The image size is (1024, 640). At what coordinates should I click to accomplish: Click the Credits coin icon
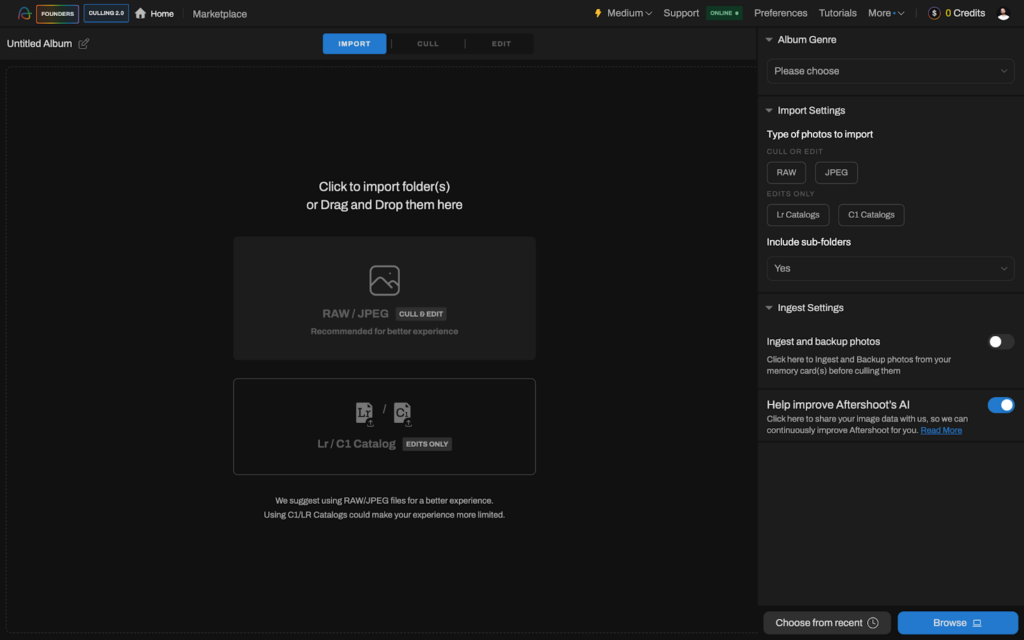pos(934,13)
